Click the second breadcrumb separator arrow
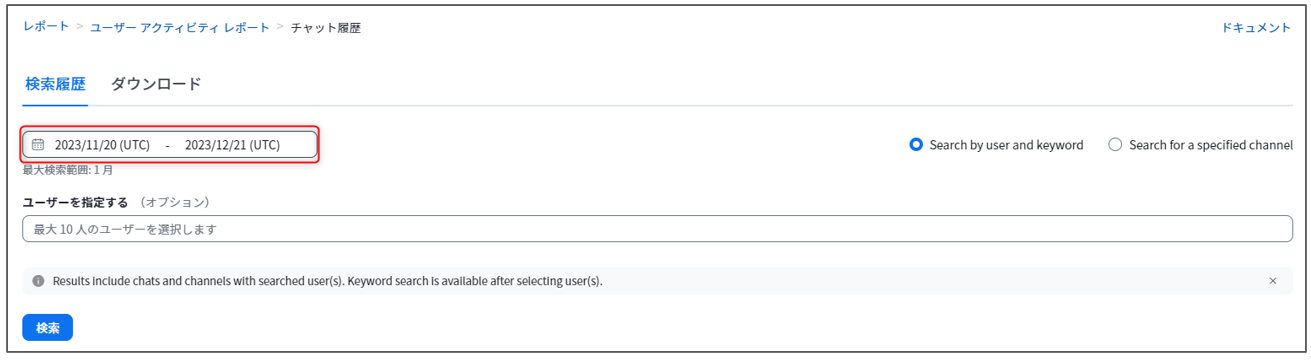 (281, 28)
